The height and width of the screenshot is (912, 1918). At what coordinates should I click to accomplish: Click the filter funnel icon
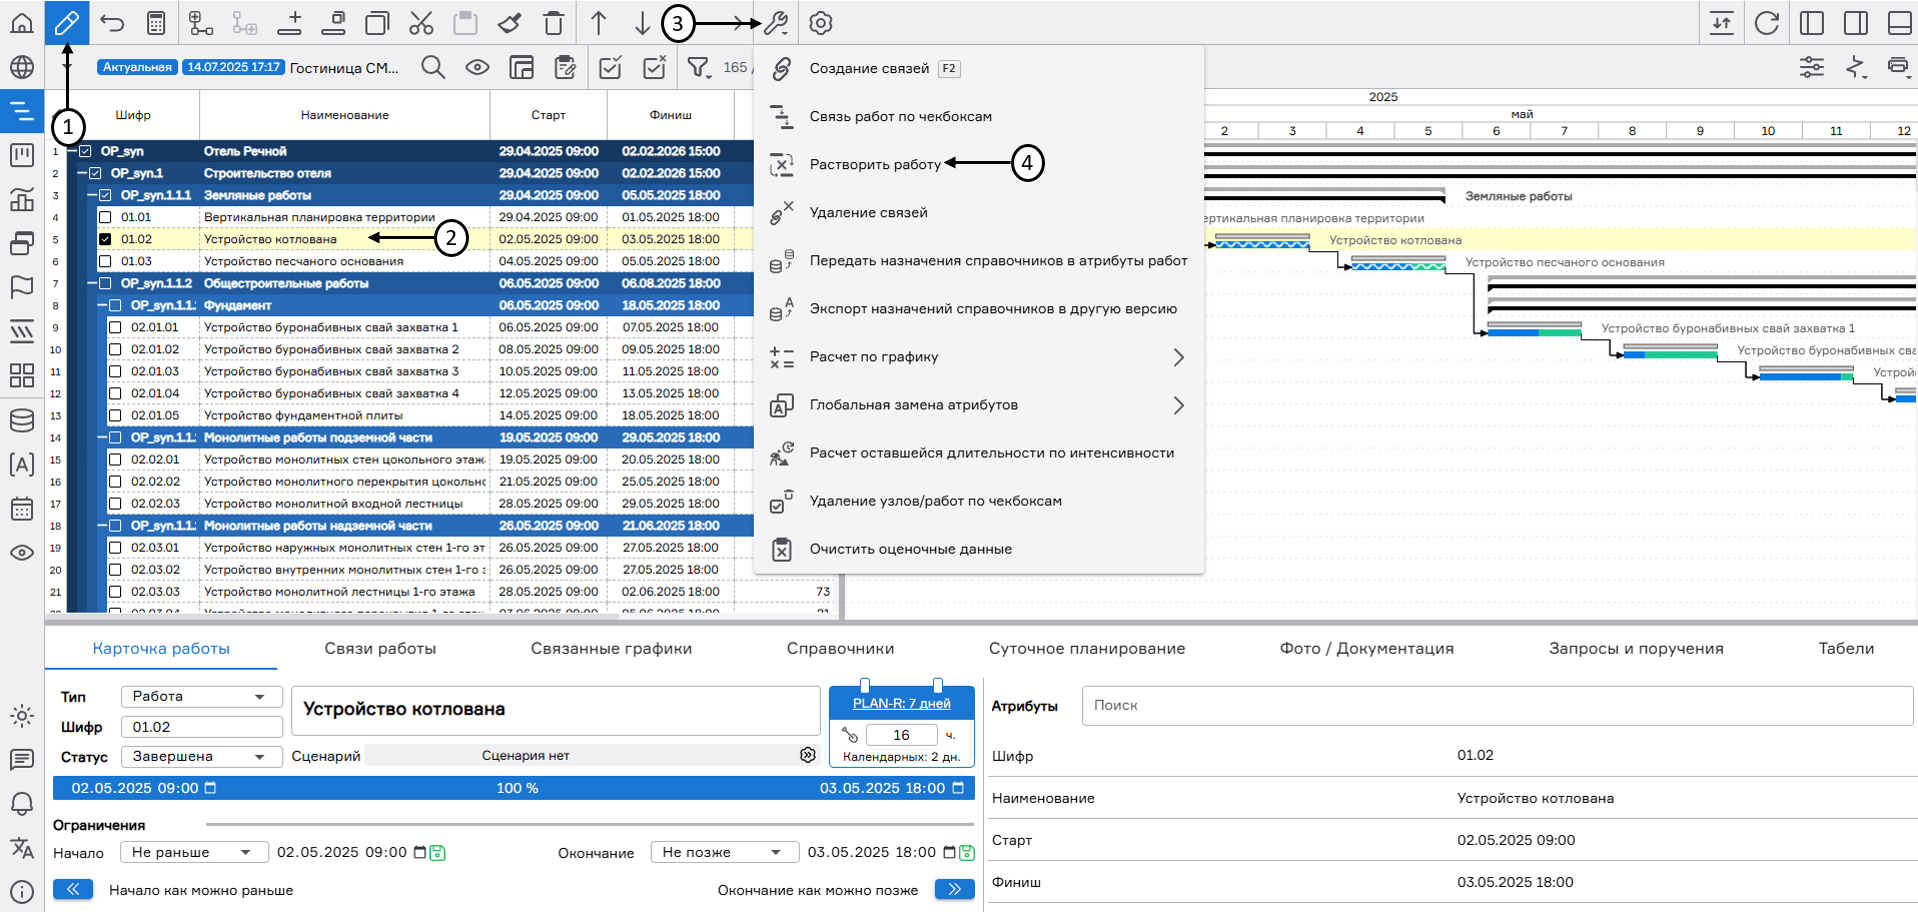pyautogui.click(x=698, y=67)
